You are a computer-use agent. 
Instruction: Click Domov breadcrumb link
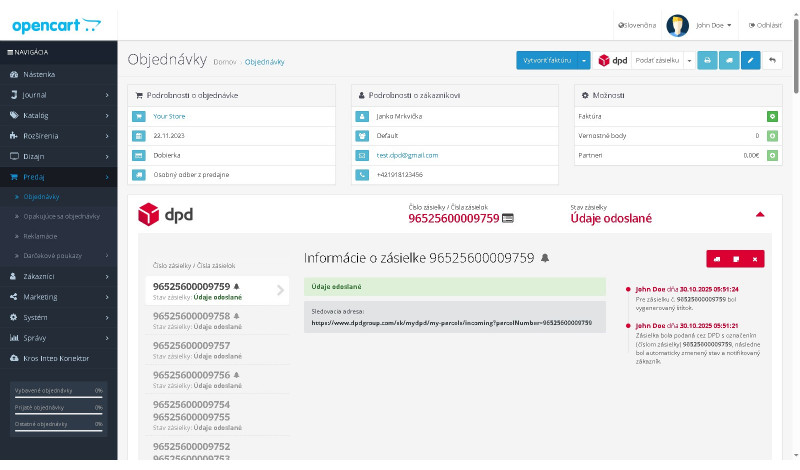click(x=224, y=62)
